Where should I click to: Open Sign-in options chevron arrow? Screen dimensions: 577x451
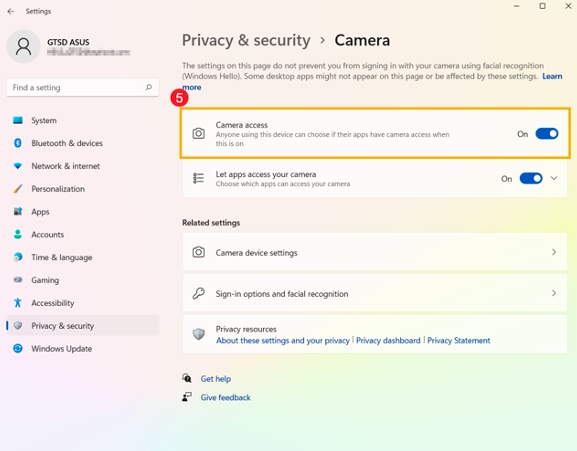point(554,293)
